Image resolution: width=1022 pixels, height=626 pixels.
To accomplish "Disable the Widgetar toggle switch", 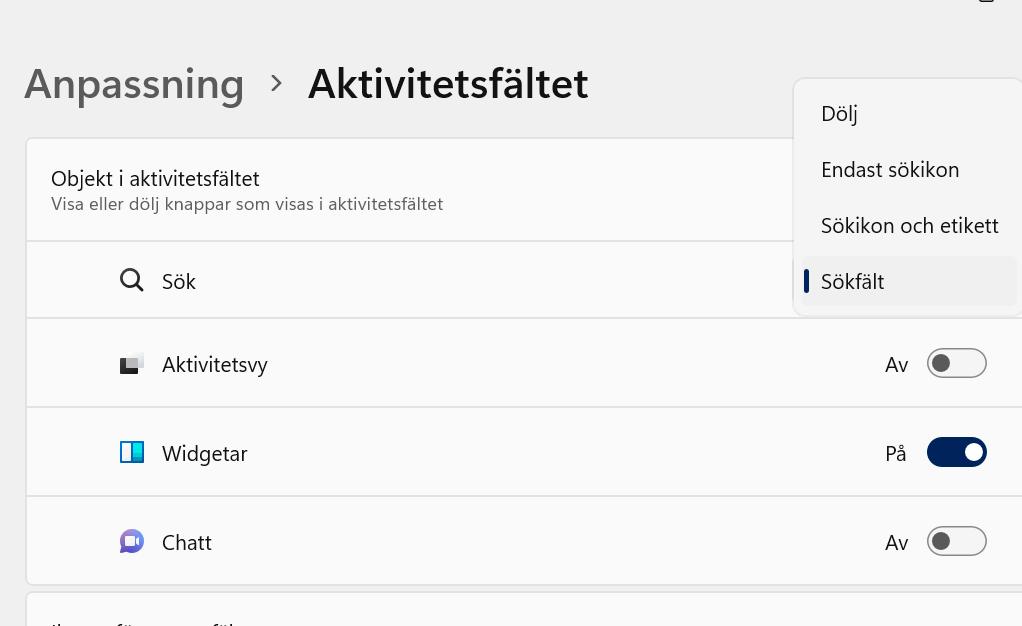I will coord(956,453).
